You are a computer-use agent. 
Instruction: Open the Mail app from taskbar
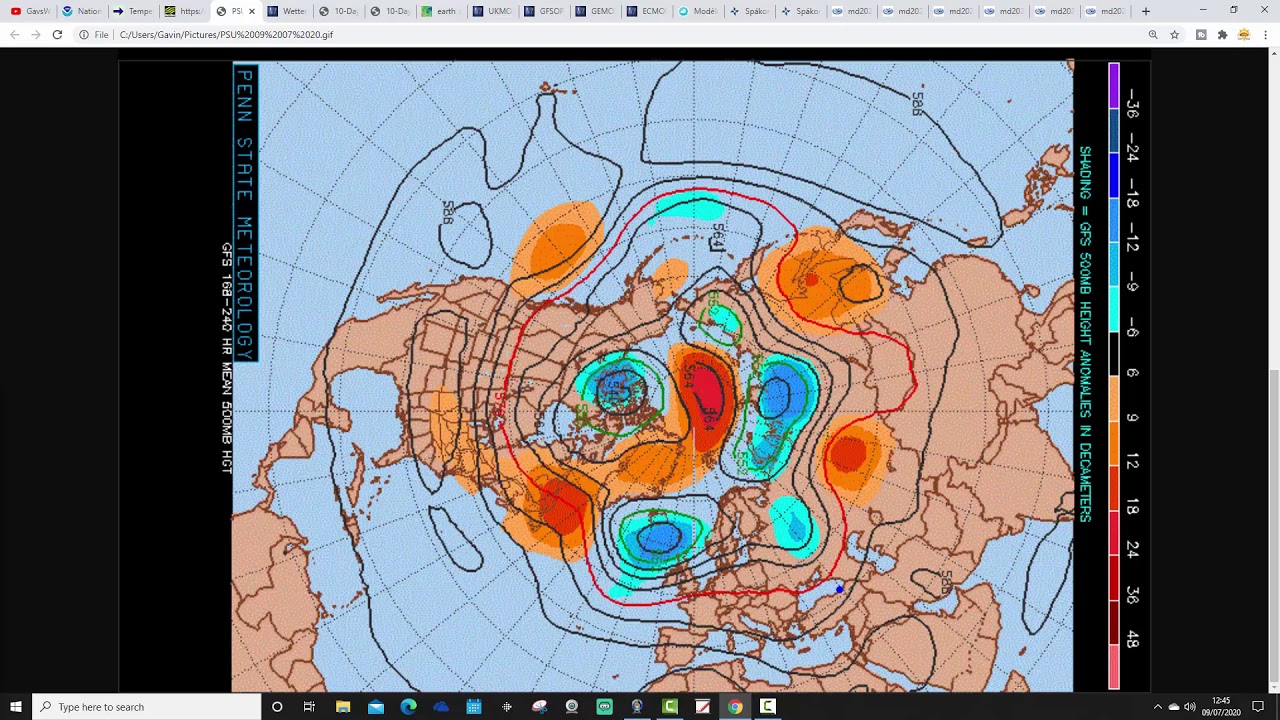376,707
